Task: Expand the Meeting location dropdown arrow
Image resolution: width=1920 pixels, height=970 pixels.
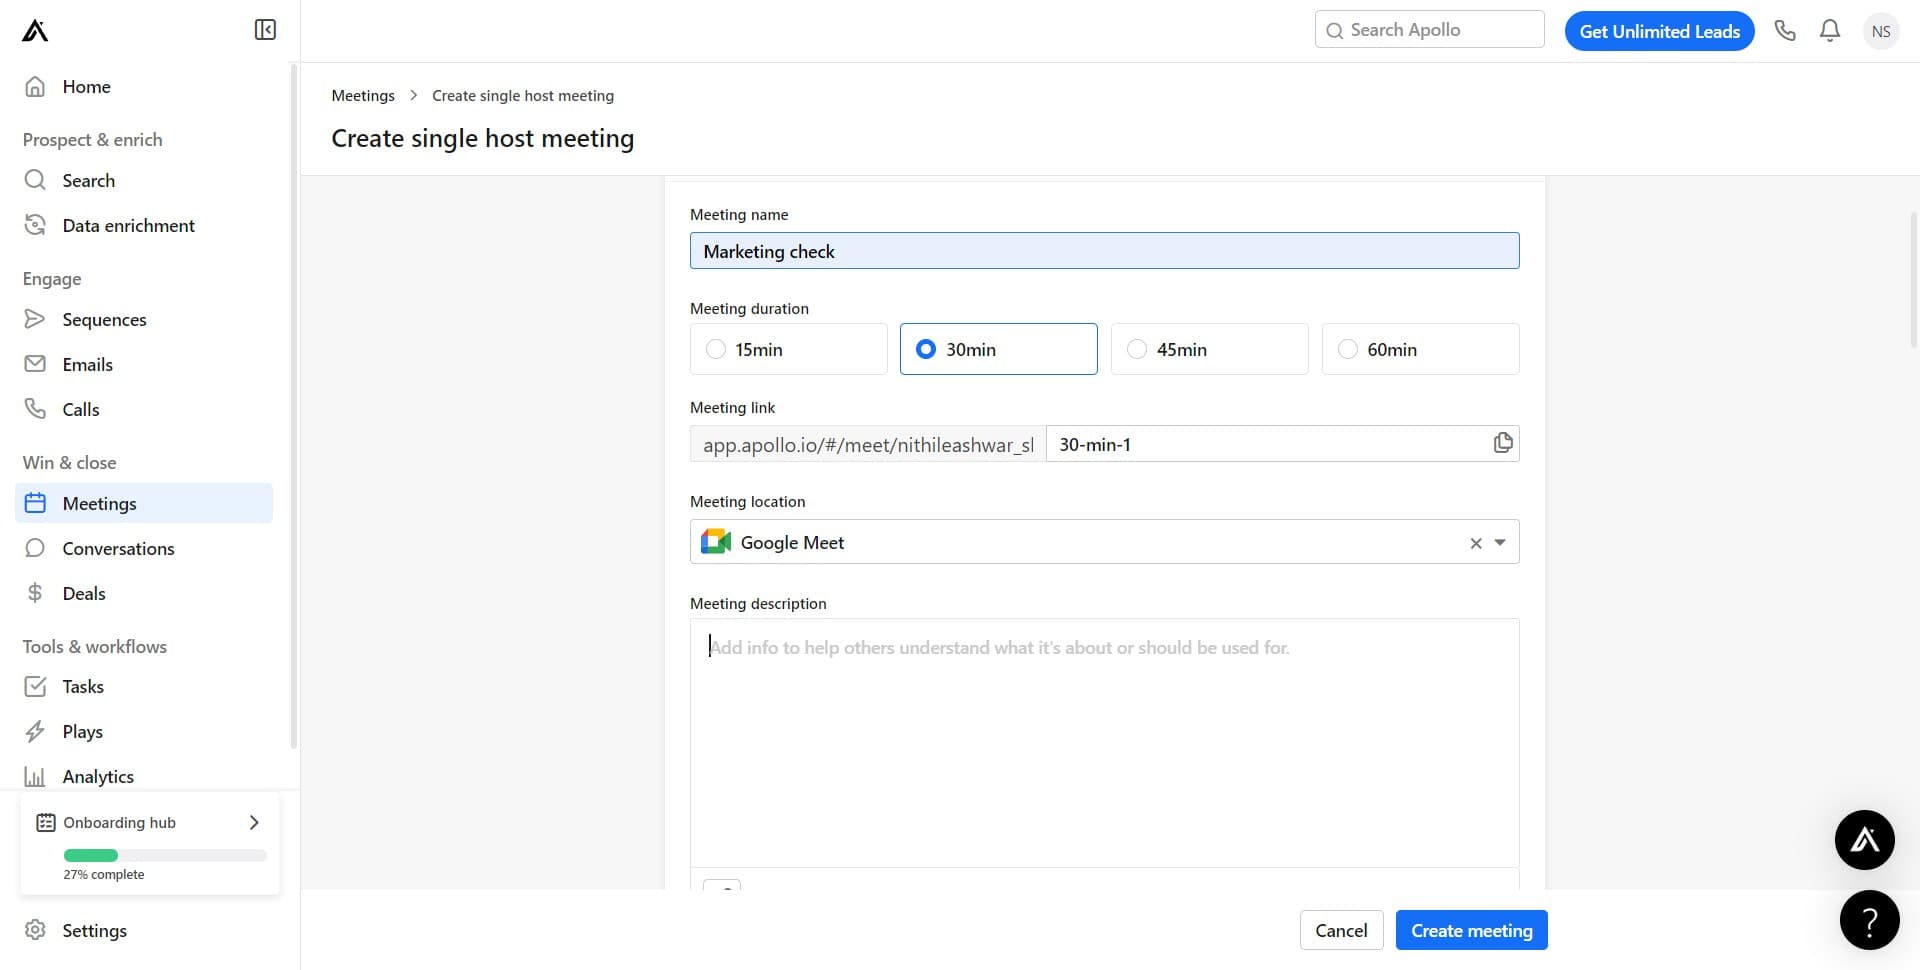Action: point(1500,543)
